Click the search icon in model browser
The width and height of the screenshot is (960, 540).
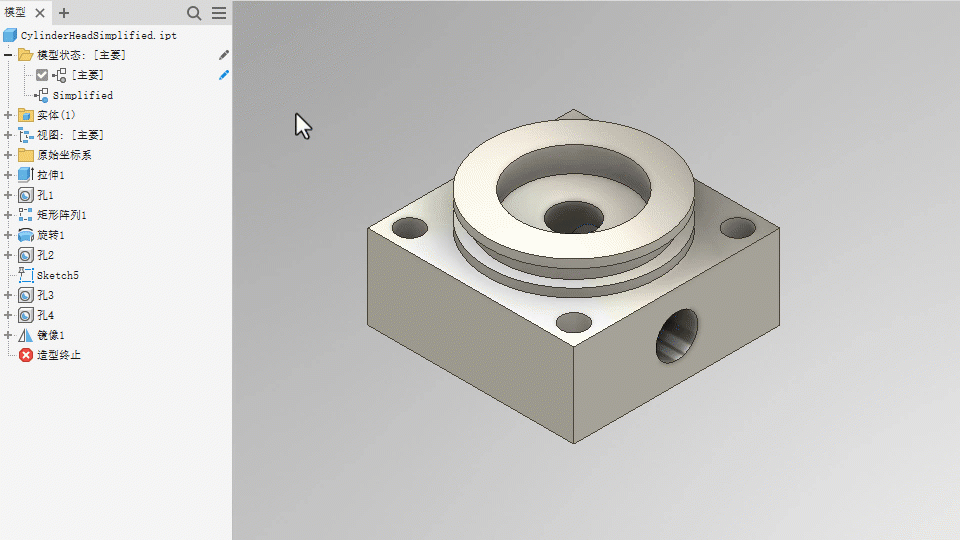(194, 13)
